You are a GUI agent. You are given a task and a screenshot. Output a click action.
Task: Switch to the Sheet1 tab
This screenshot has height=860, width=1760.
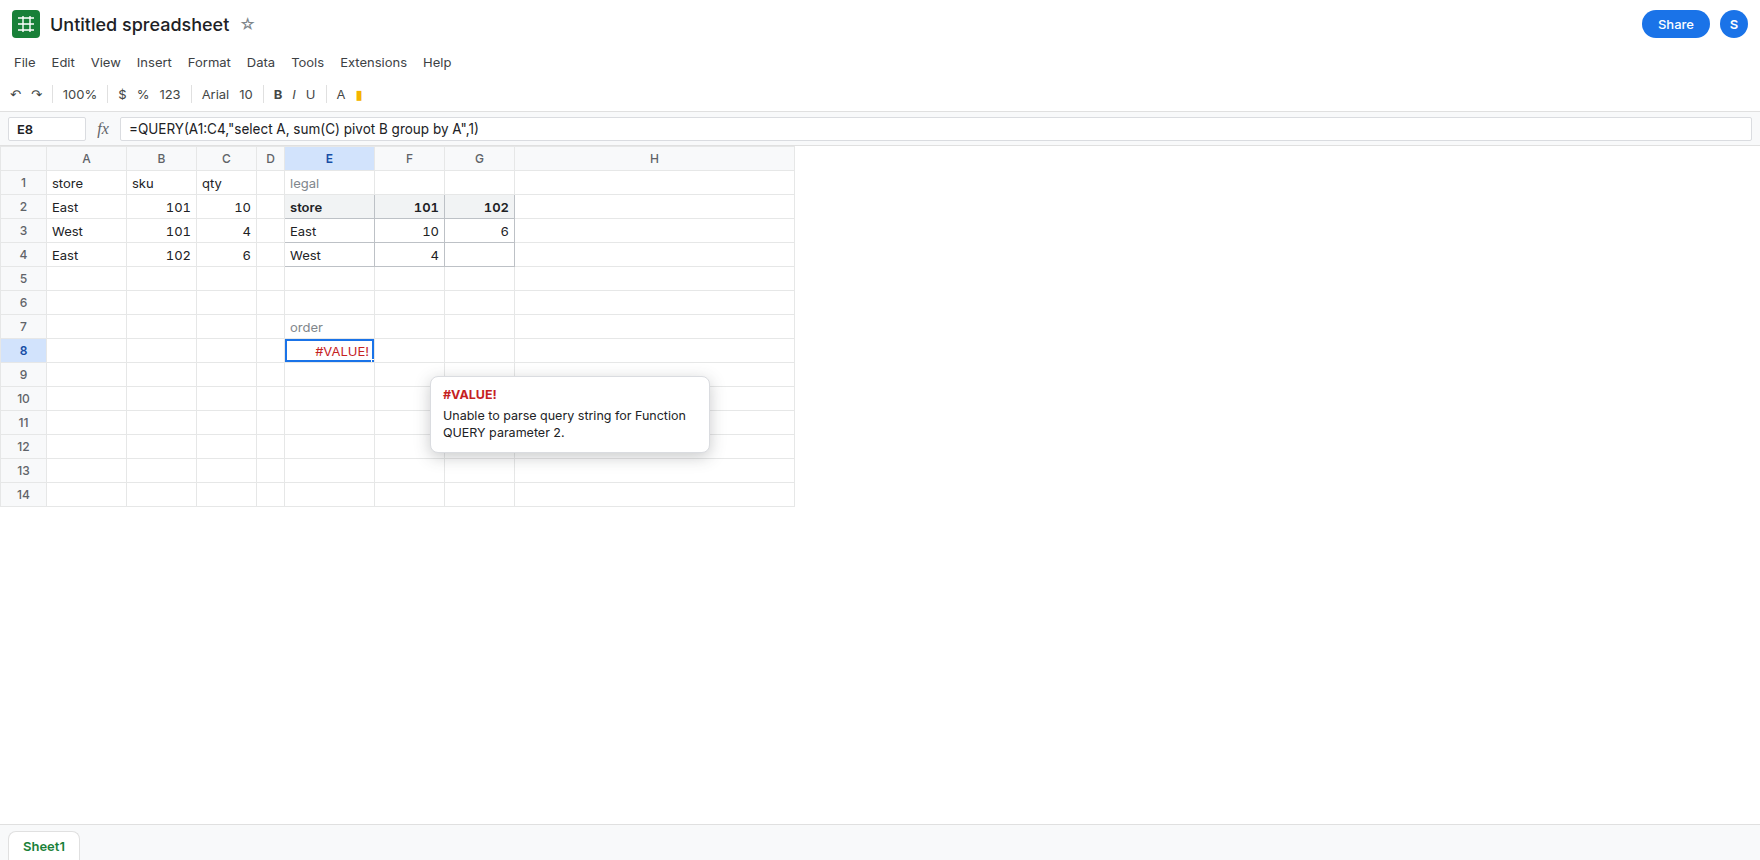point(44,846)
